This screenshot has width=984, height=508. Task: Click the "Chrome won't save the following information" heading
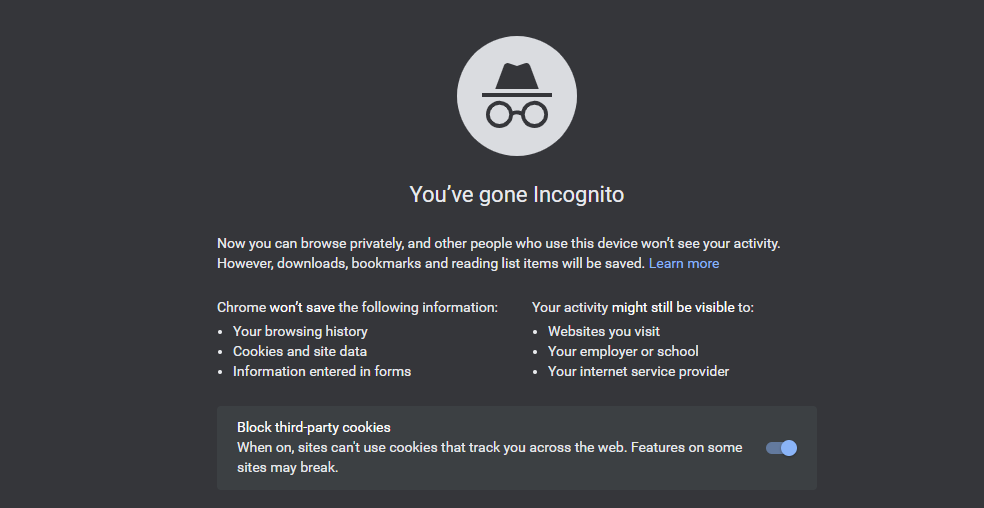[357, 307]
